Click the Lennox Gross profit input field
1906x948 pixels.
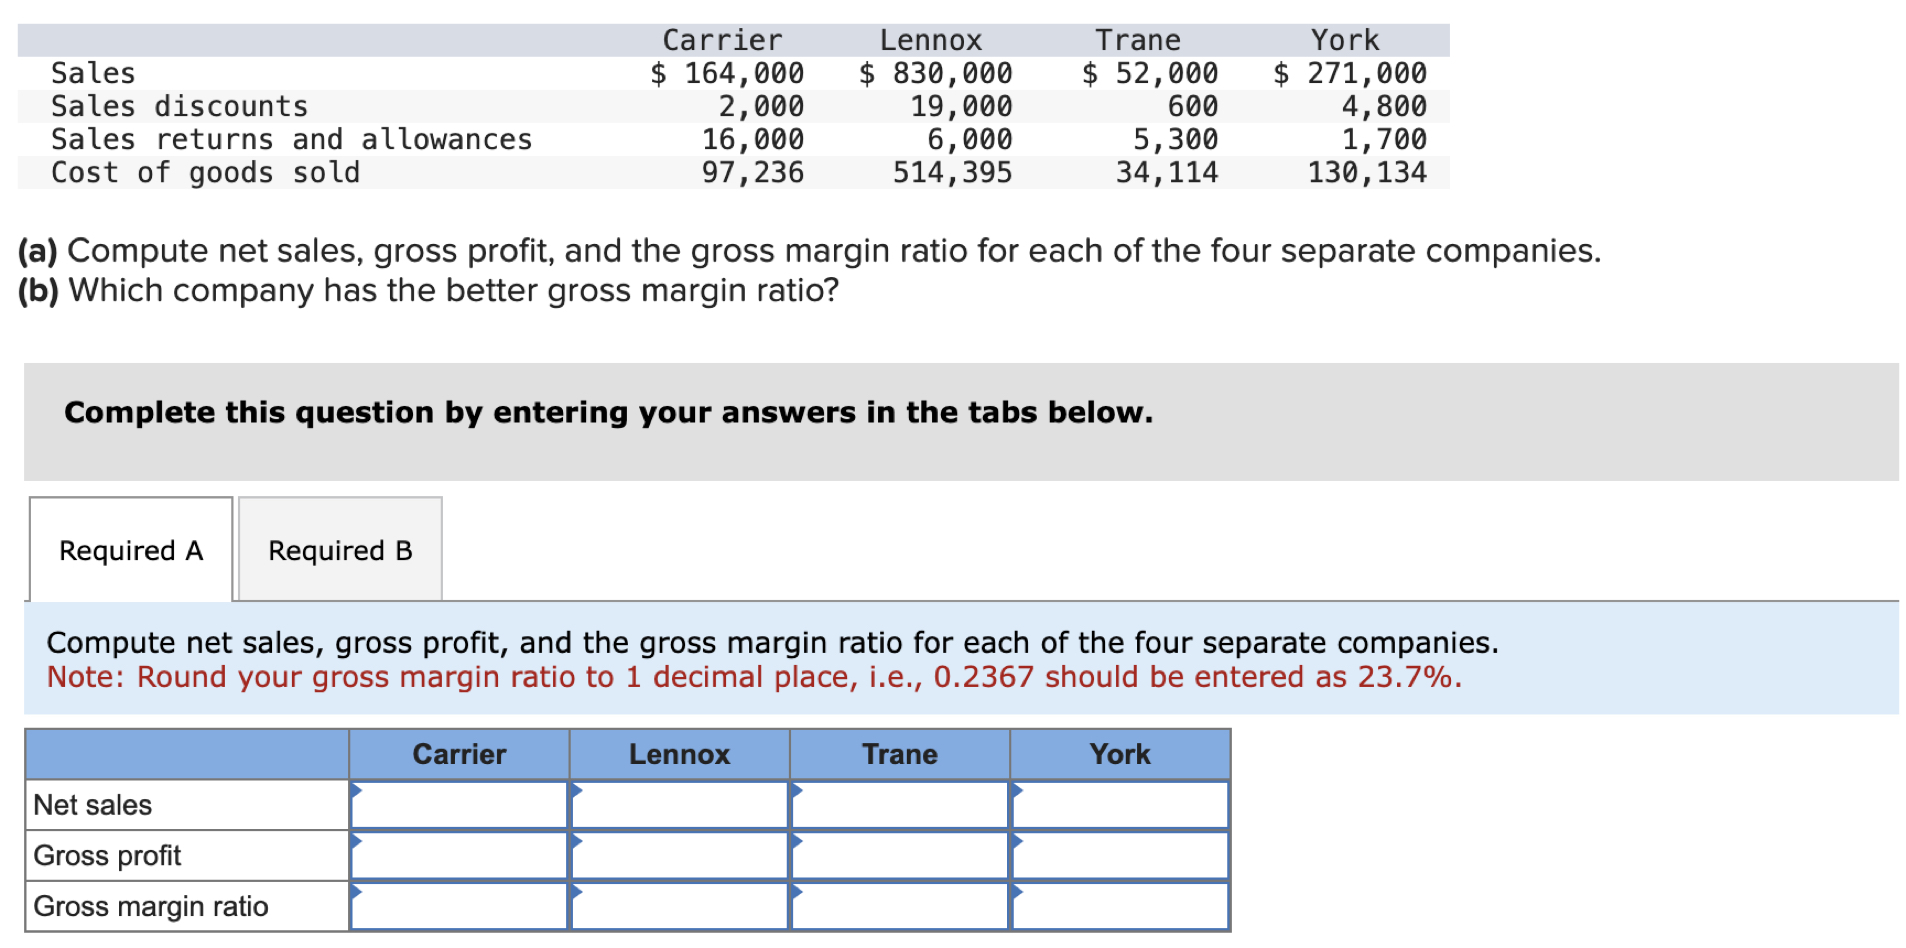pyautogui.click(x=681, y=854)
